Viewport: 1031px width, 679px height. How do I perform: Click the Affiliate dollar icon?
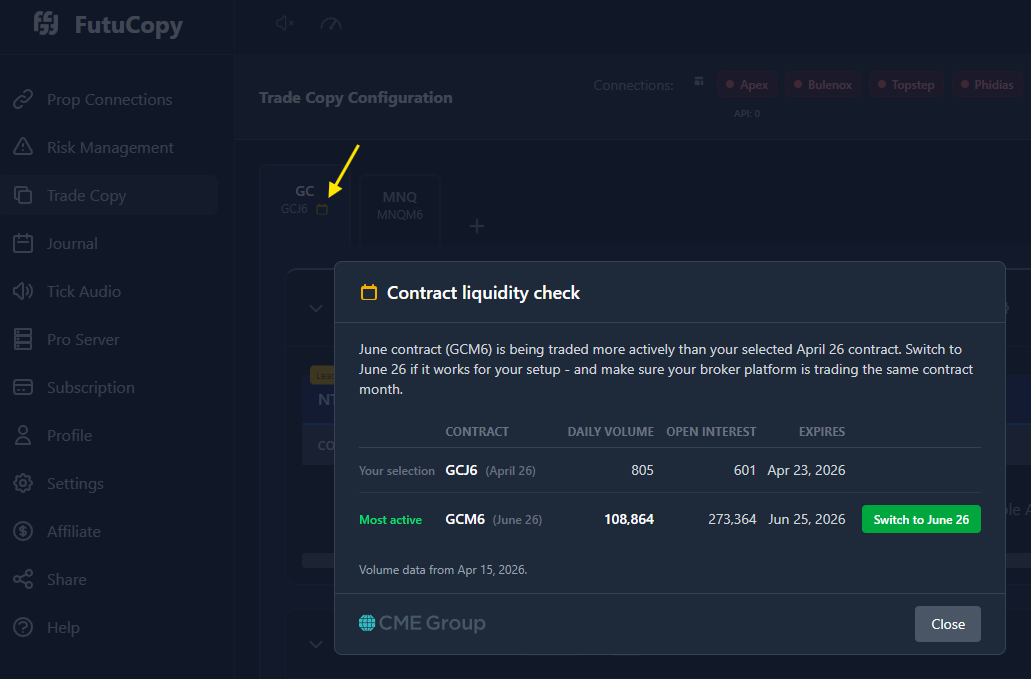[23, 531]
